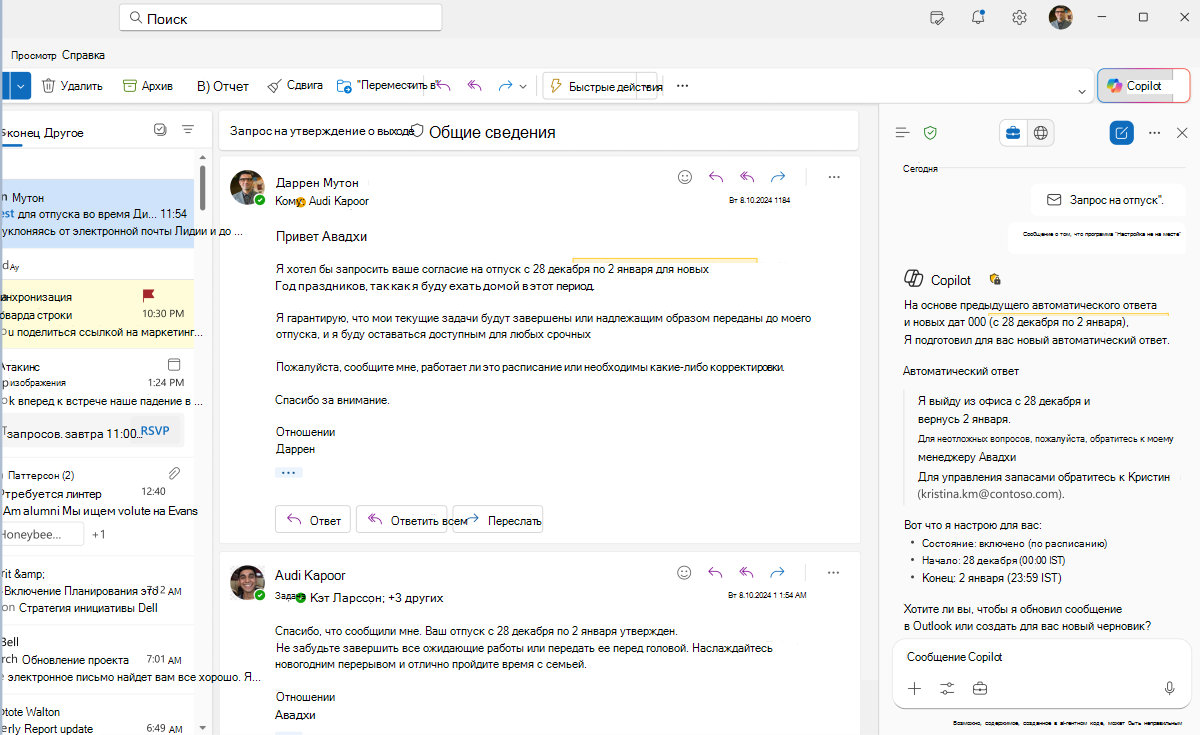Click the red flag on the synchronization email
Image resolution: width=1200 pixels, height=735 pixels.
pos(149,295)
